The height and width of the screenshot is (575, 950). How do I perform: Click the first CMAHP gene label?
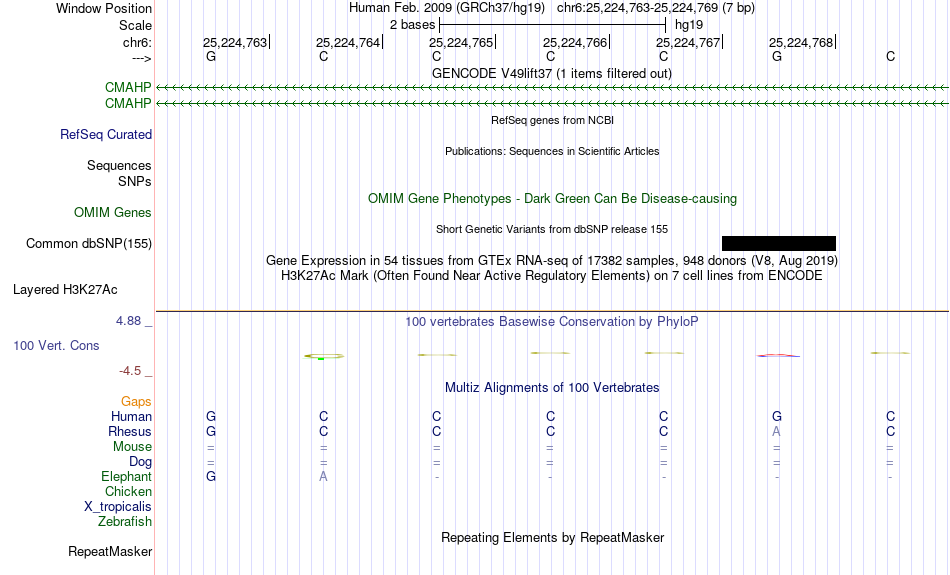coord(128,87)
